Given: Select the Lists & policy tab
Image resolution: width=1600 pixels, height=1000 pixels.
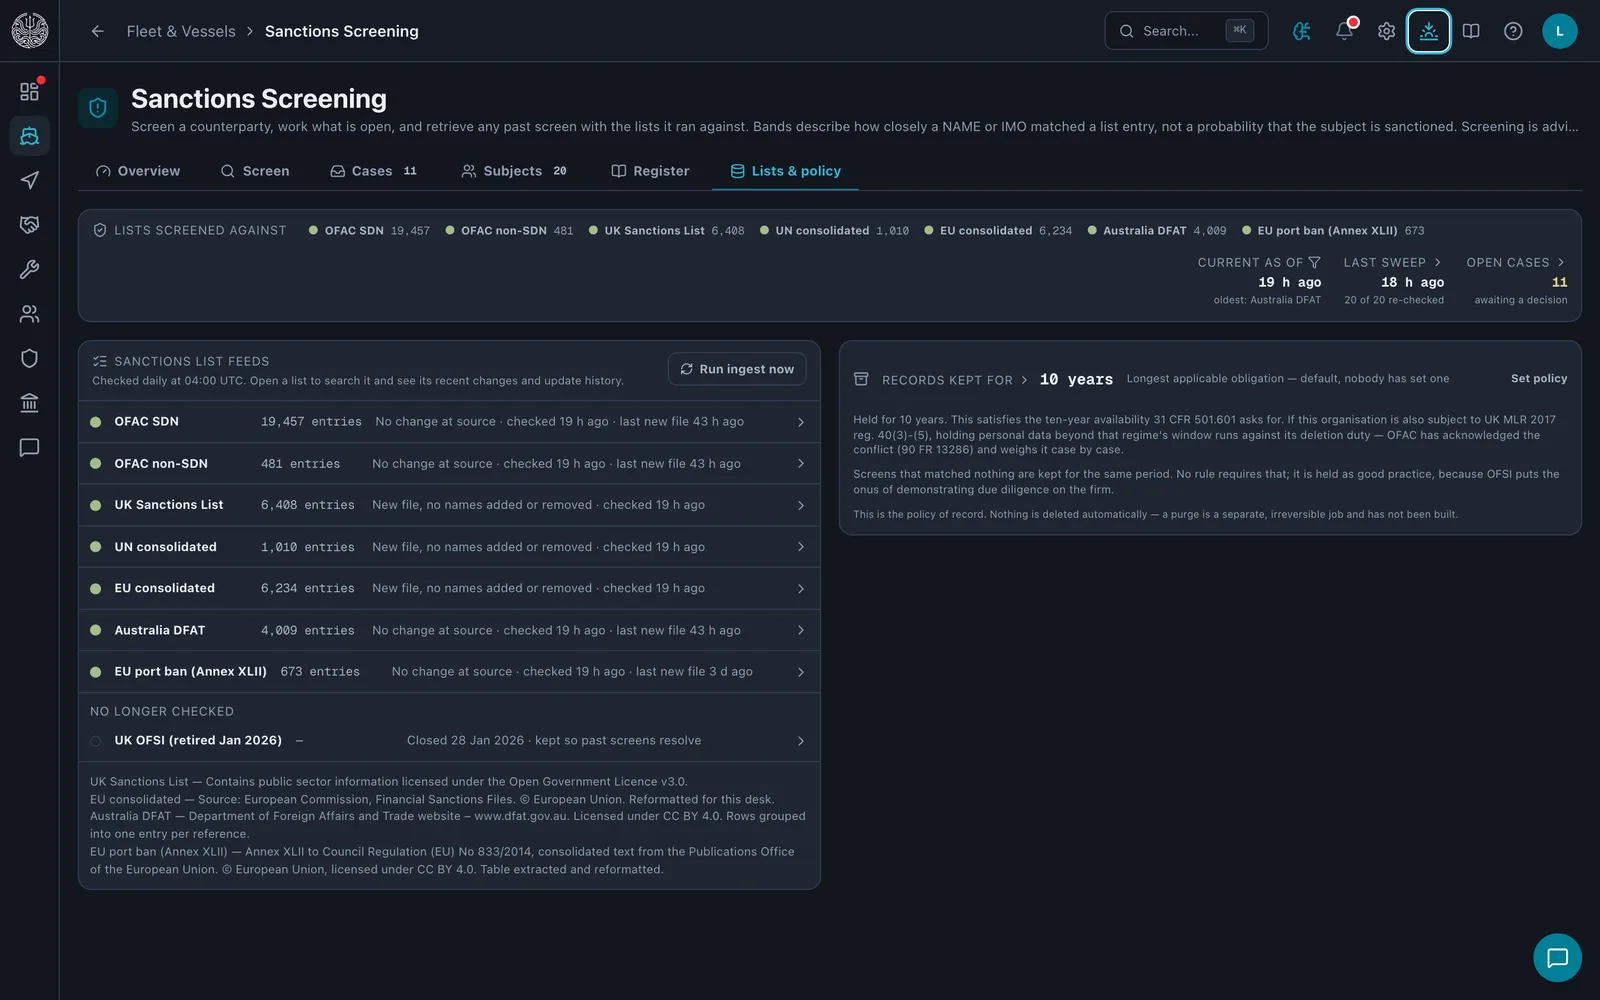Looking at the screenshot, I should tap(785, 171).
